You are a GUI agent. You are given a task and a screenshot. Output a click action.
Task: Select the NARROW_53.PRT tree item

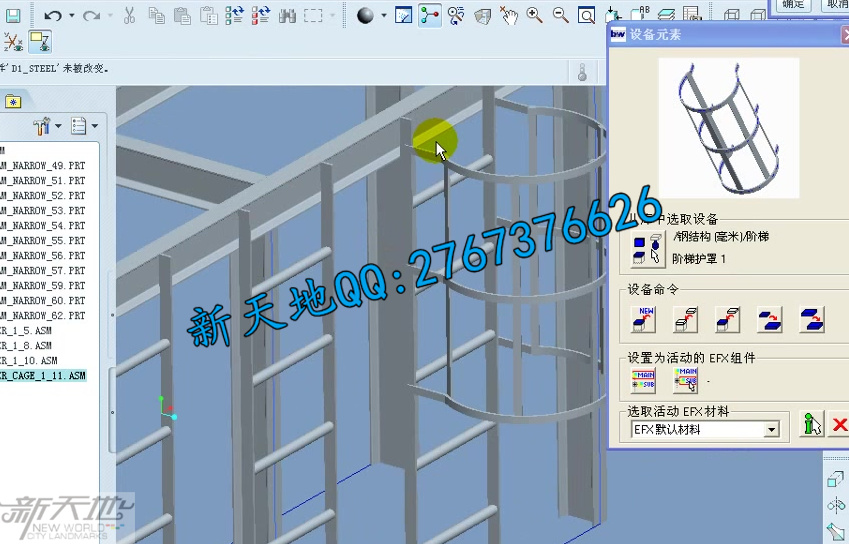43,211
